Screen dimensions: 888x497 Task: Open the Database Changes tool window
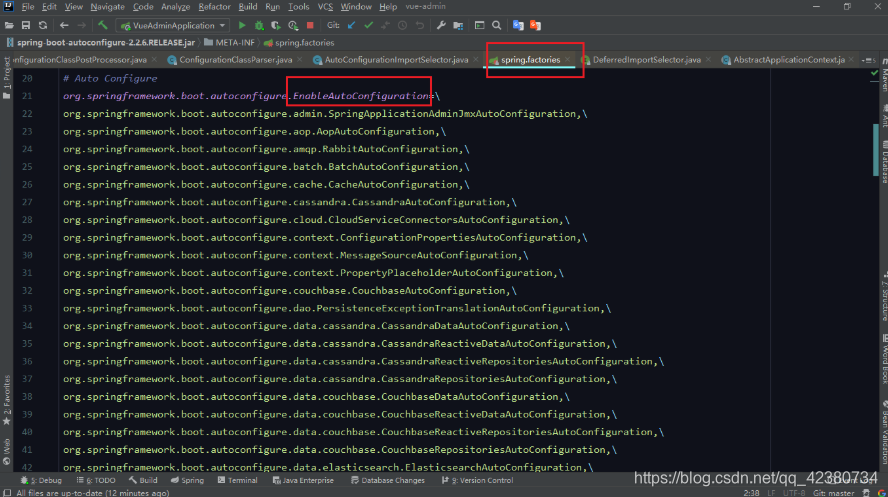pyautogui.click(x=388, y=480)
